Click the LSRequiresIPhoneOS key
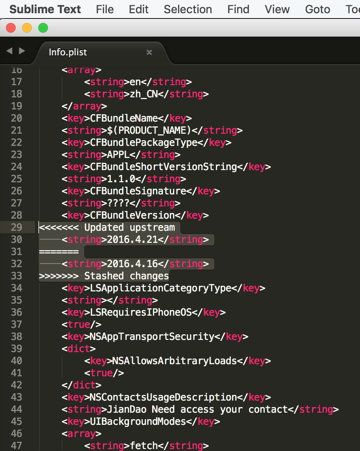360x451 pixels. [141, 312]
